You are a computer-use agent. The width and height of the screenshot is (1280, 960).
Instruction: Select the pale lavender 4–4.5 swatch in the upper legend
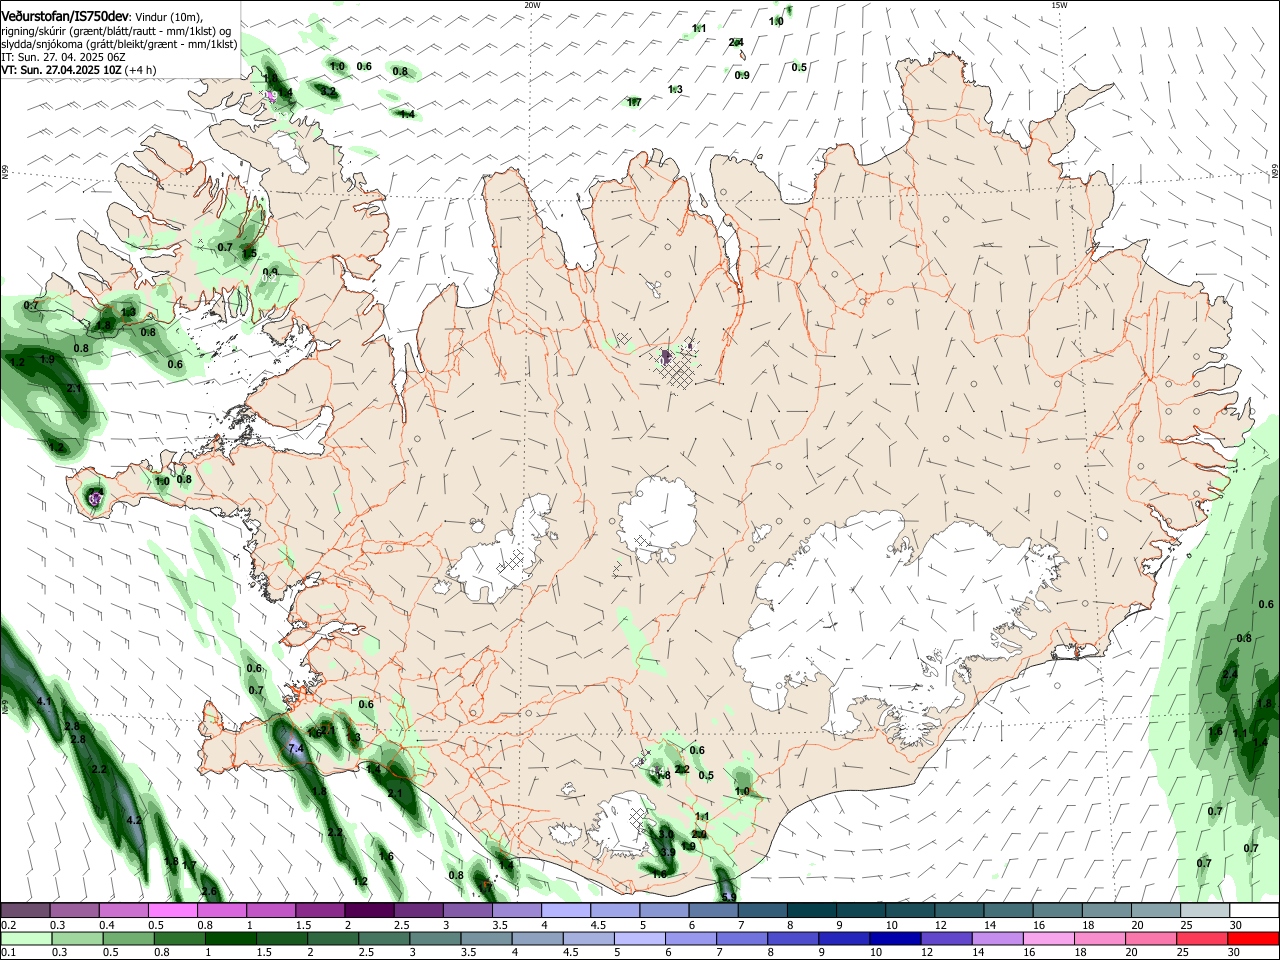[x=566, y=911]
